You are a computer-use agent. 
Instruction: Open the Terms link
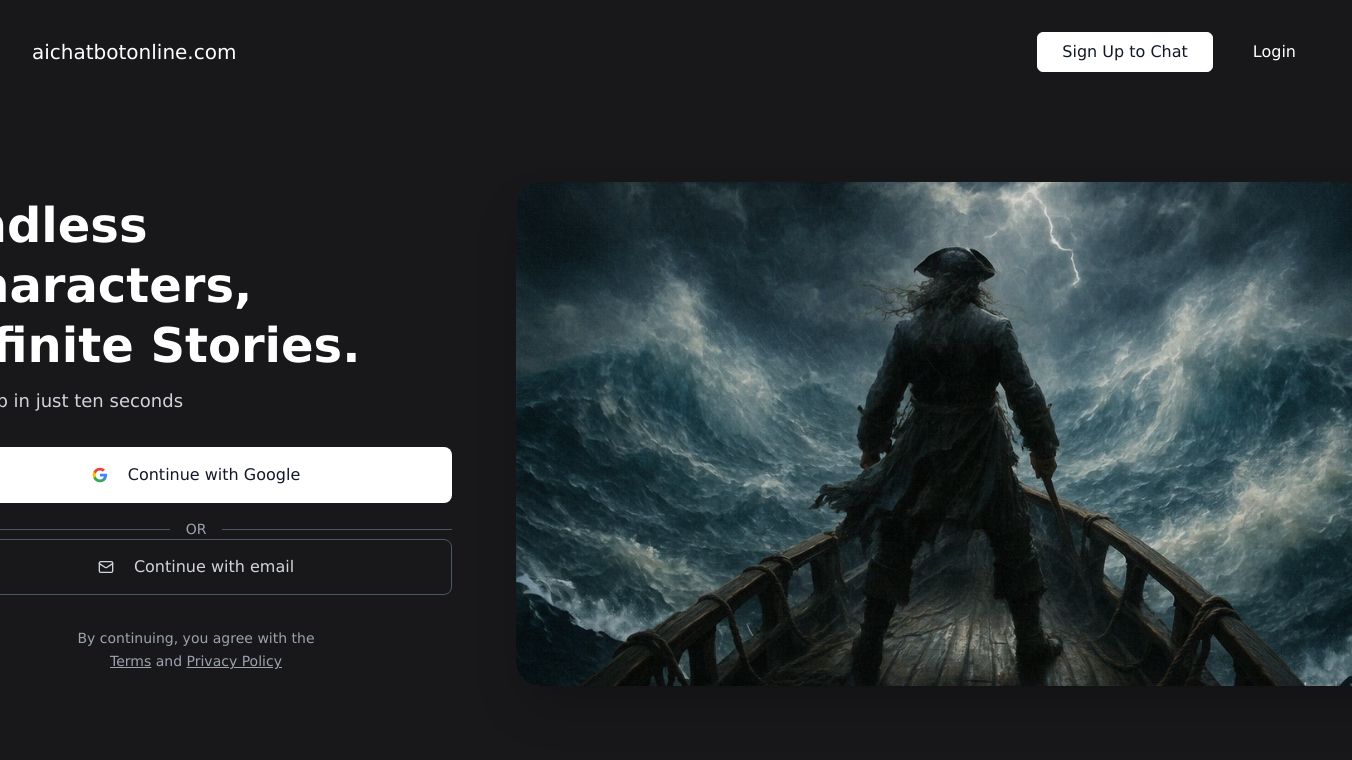pyautogui.click(x=130, y=661)
